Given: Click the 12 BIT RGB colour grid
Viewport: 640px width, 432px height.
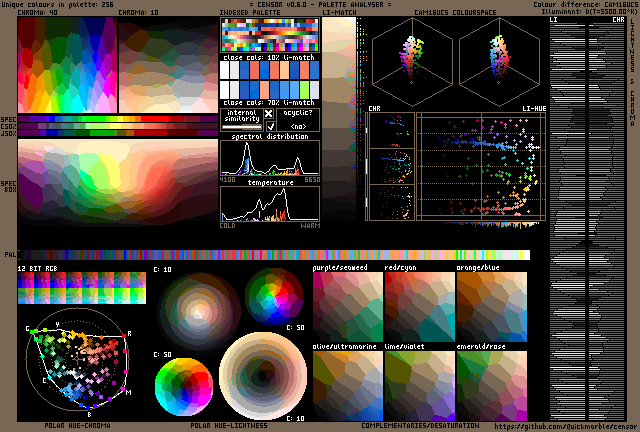Looking at the screenshot, I should coord(82,288).
